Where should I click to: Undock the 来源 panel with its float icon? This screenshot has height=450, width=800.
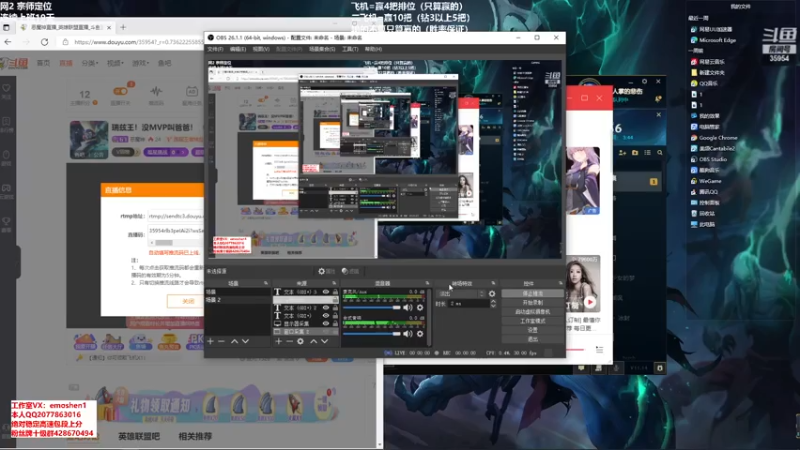334,283
